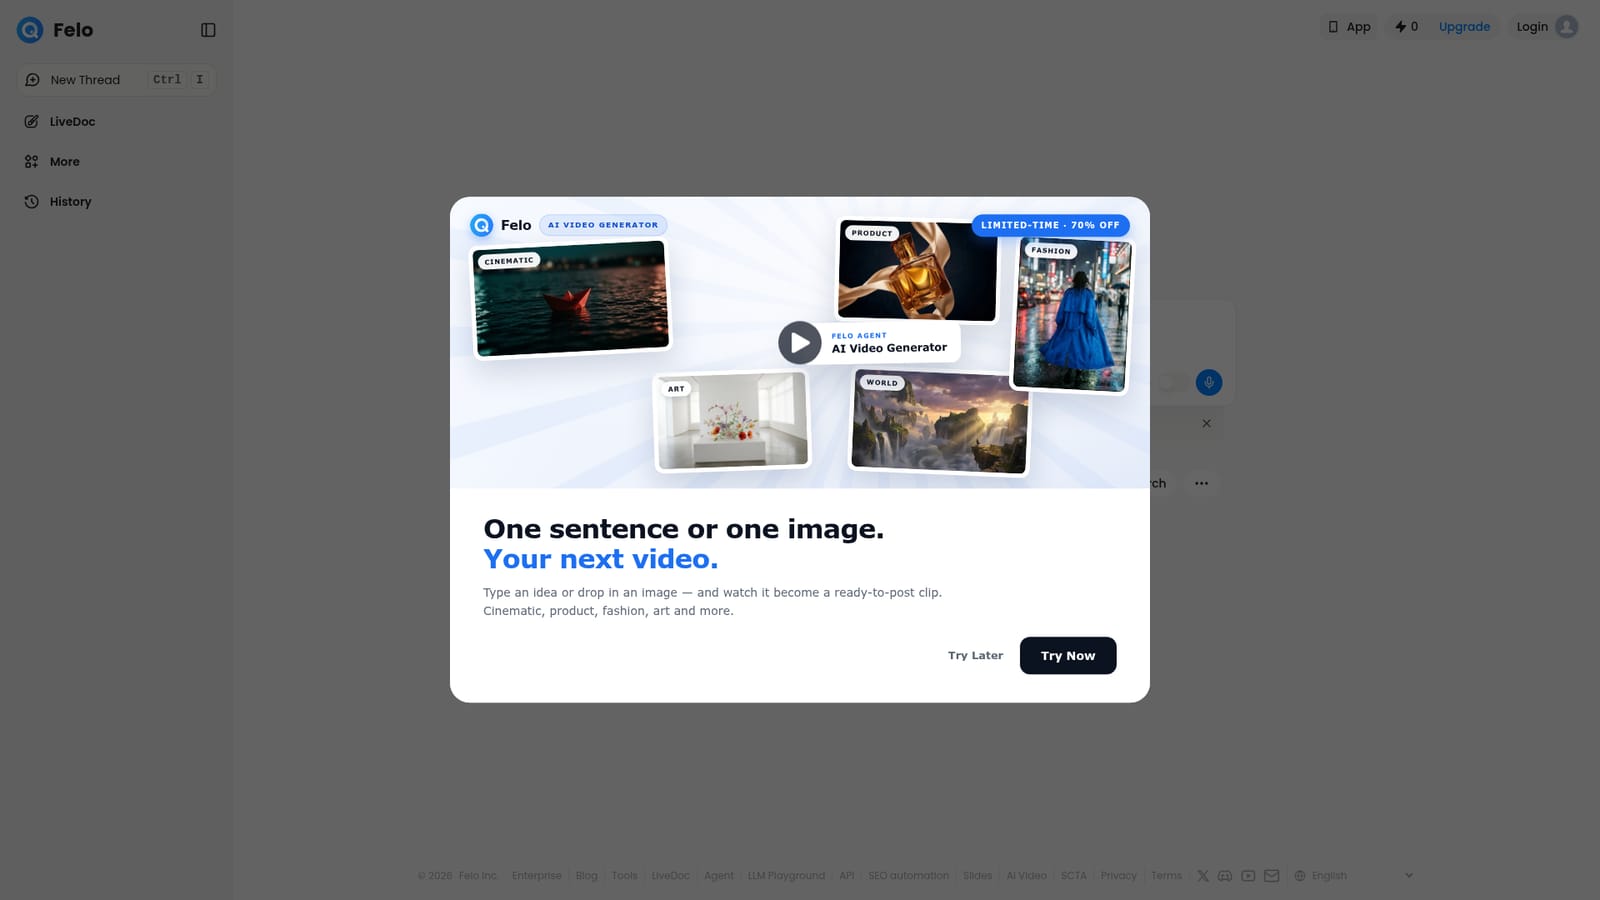Image resolution: width=1600 pixels, height=900 pixels.
Task: Dismiss popup with Try Later
Action: tap(975, 656)
